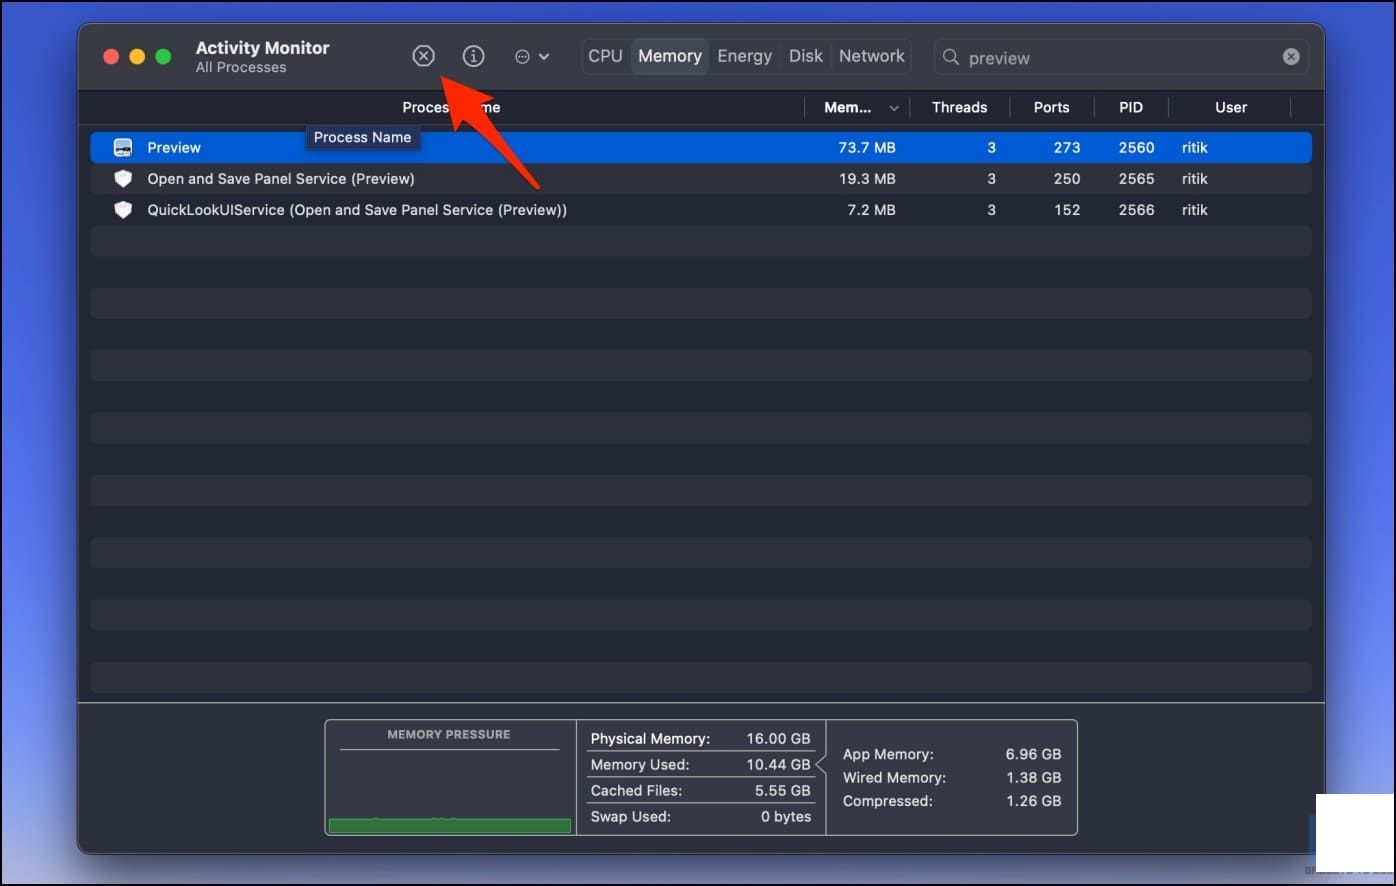Click the Memory Used 10.44 GB entry
Image resolution: width=1396 pixels, height=886 pixels.
(x=700, y=765)
